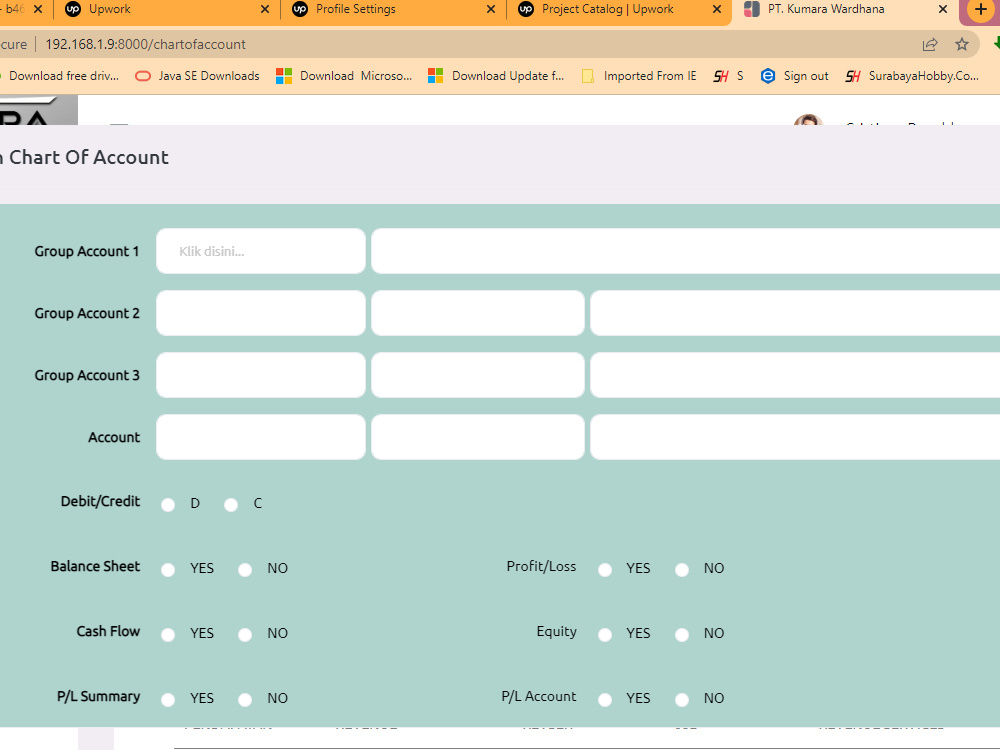This screenshot has height=750, width=1000.
Task: Set Cash Flow to NO
Action: click(245, 635)
